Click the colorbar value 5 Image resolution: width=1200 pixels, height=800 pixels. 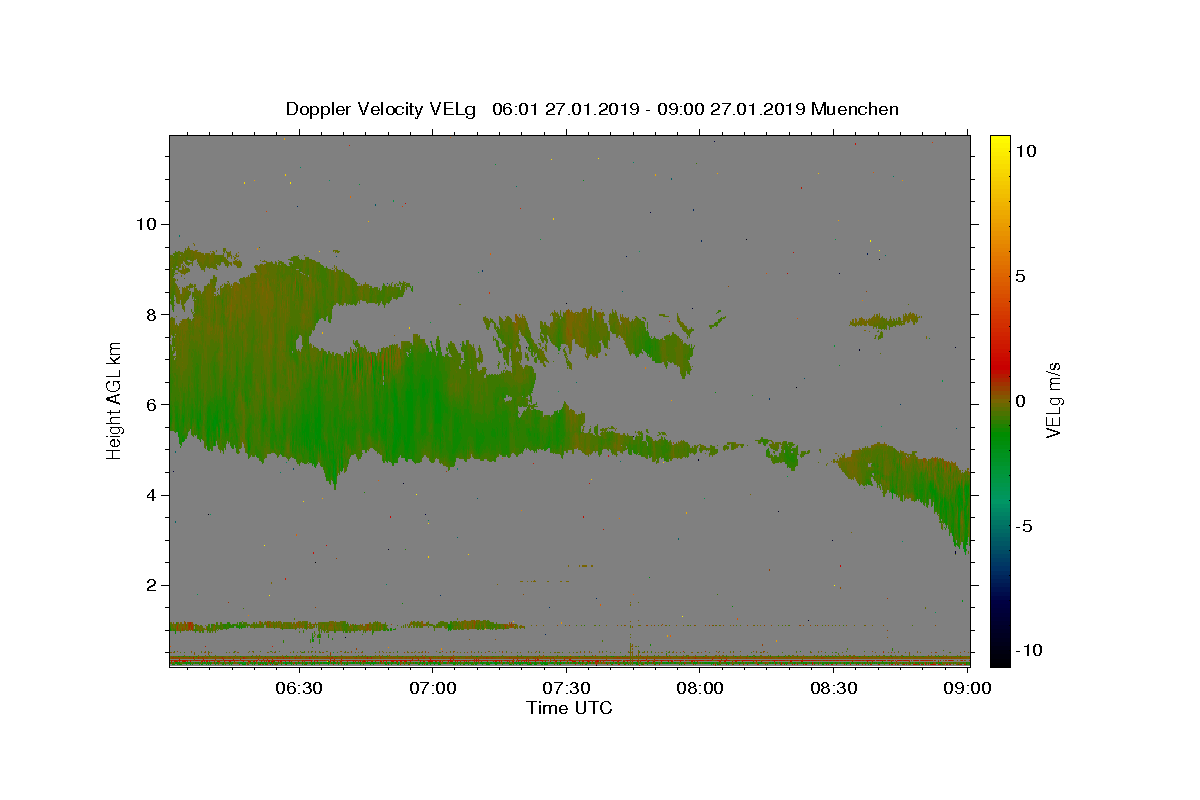point(1020,276)
